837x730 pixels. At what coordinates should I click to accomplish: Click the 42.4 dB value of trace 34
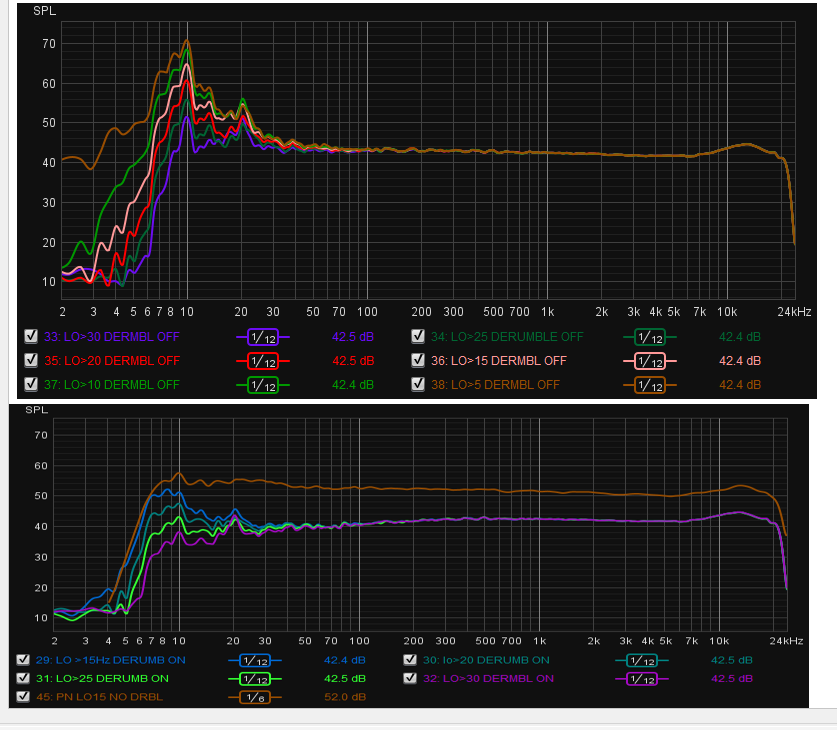point(740,337)
